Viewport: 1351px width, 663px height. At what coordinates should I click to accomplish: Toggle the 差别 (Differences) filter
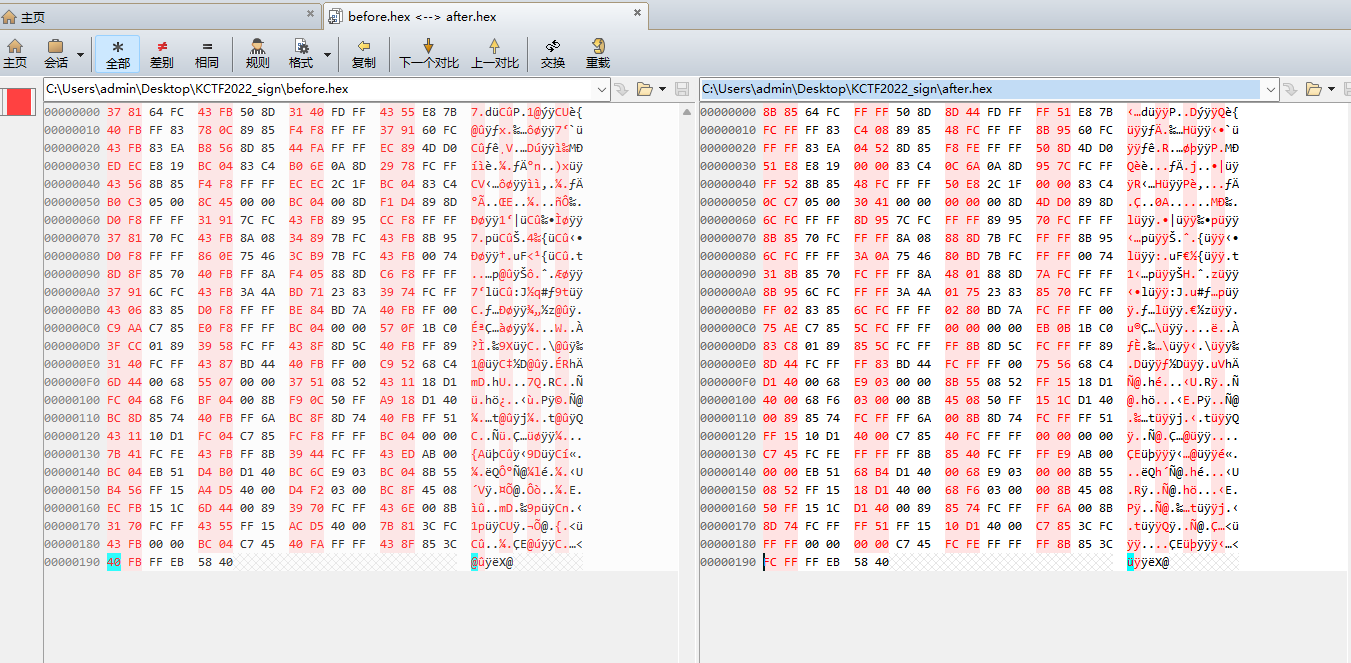pos(162,54)
